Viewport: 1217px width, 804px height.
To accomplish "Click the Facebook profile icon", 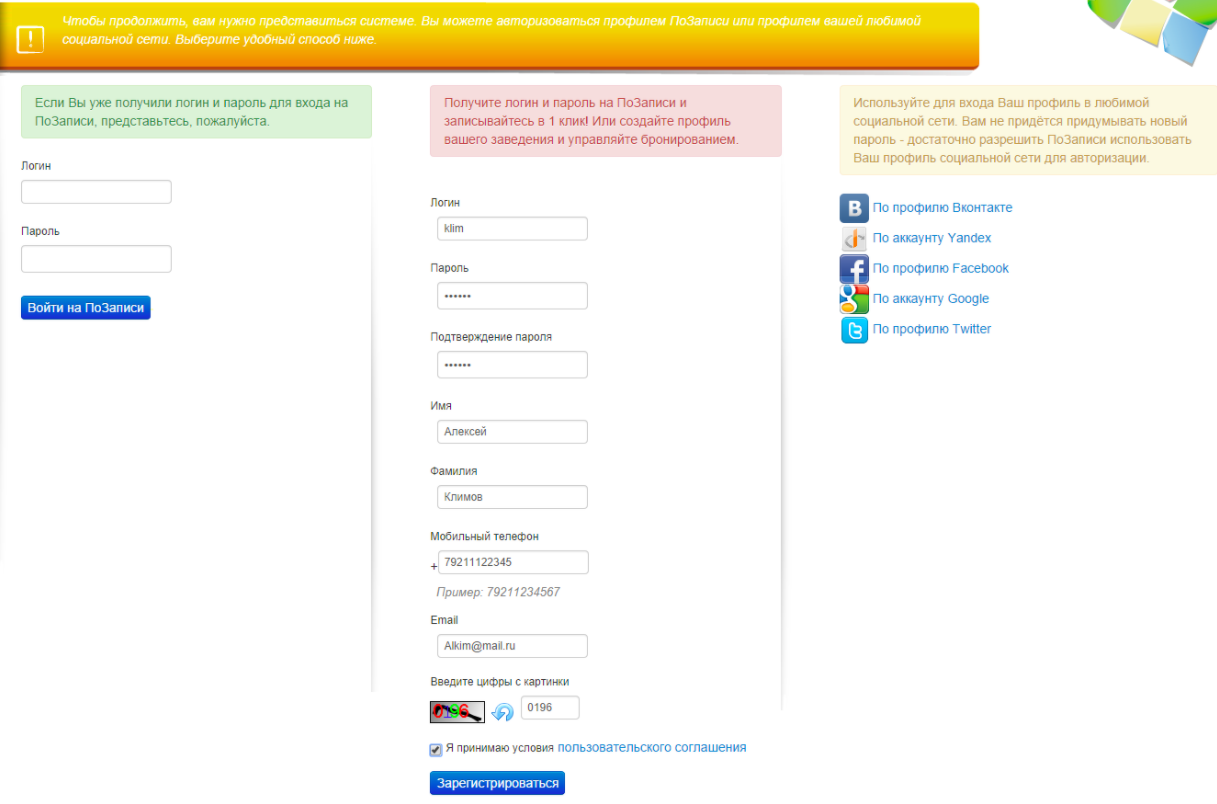I will pyautogui.click(x=854, y=268).
